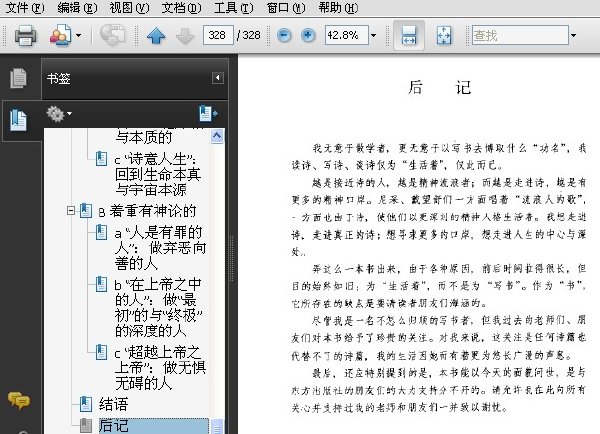Click the 查找 search box
Screen dimensions: 600x434
click(x=520, y=35)
